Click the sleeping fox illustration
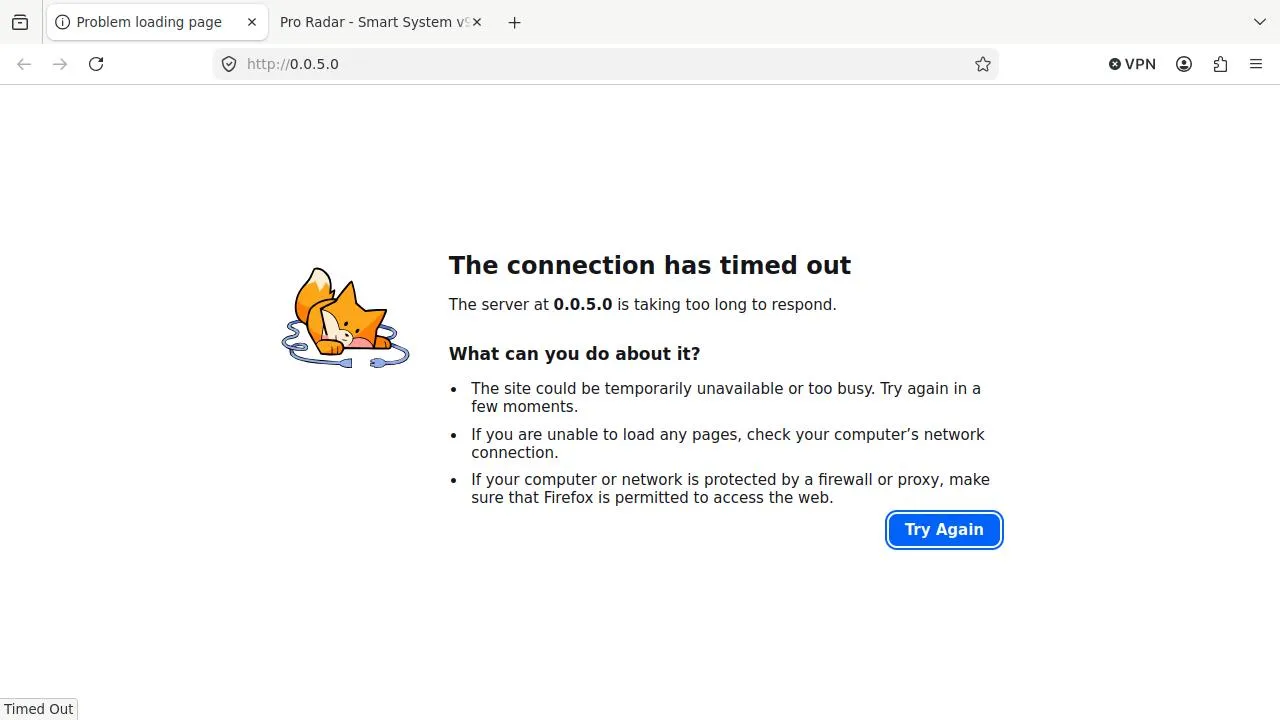1280x720 pixels. (345, 318)
